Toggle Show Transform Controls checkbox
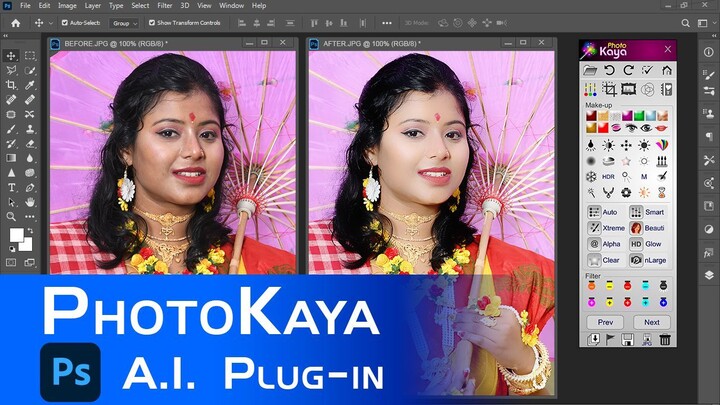 tap(152, 22)
